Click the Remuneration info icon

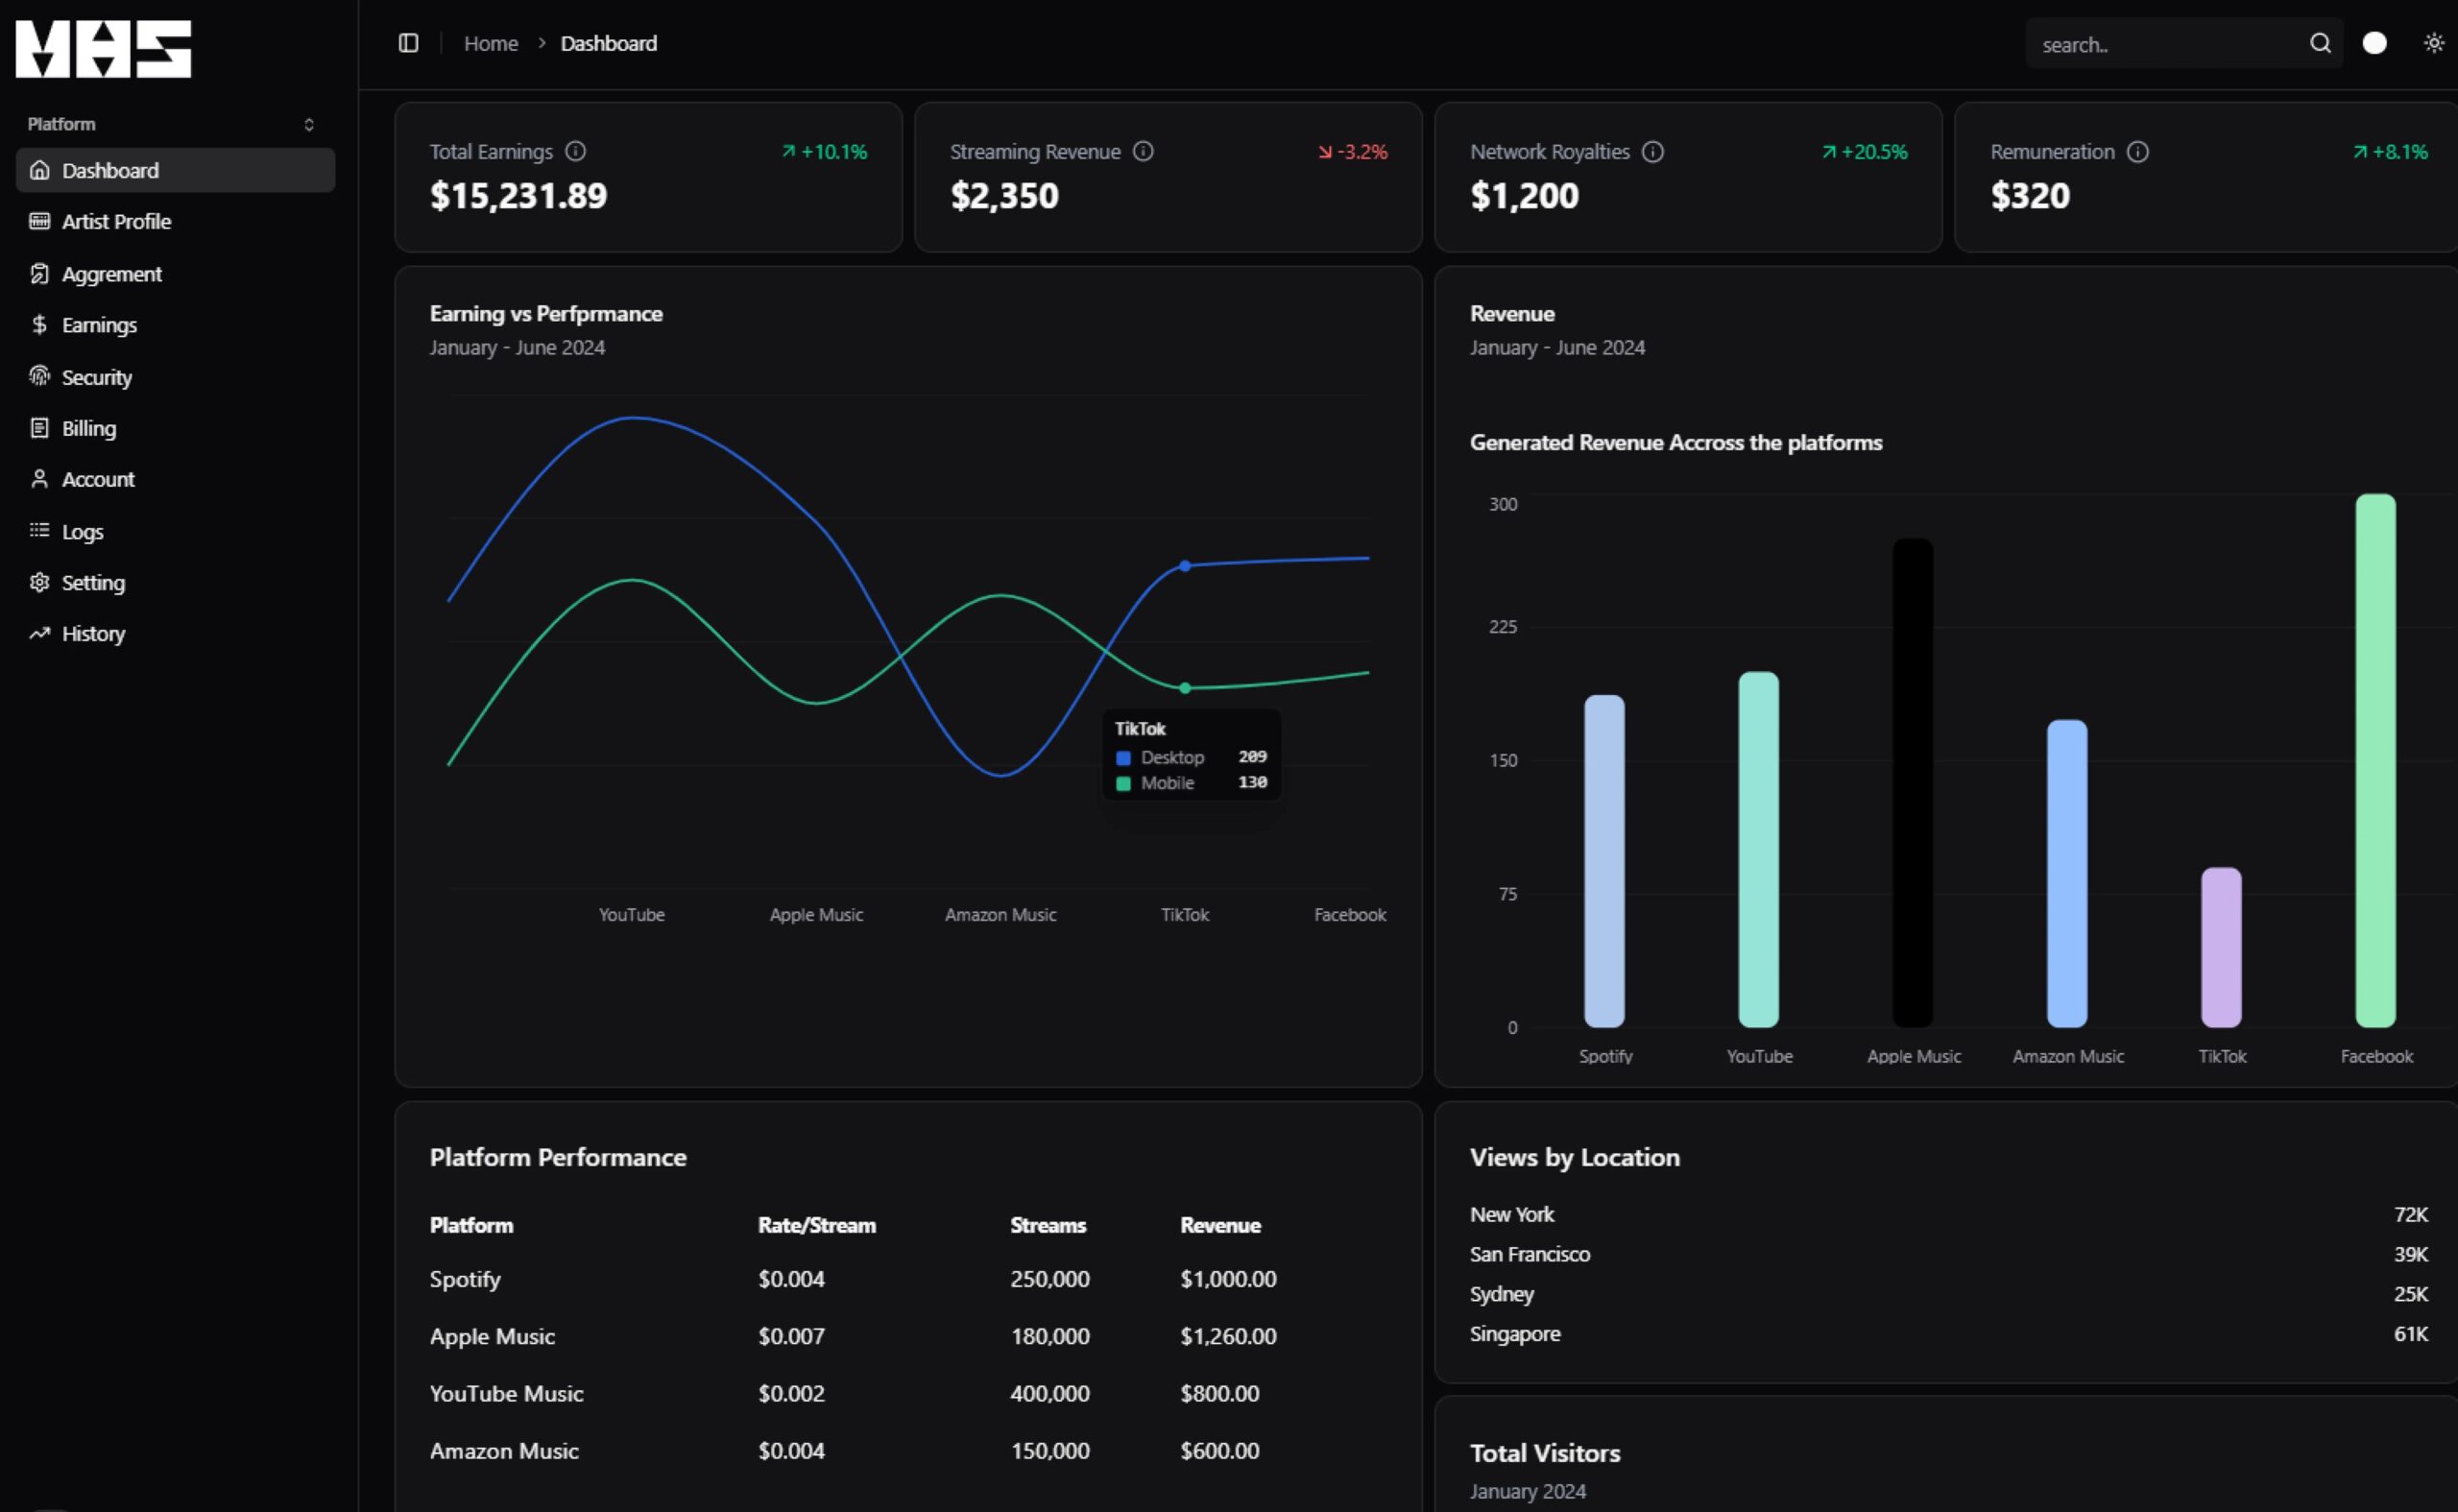pyautogui.click(x=2137, y=151)
